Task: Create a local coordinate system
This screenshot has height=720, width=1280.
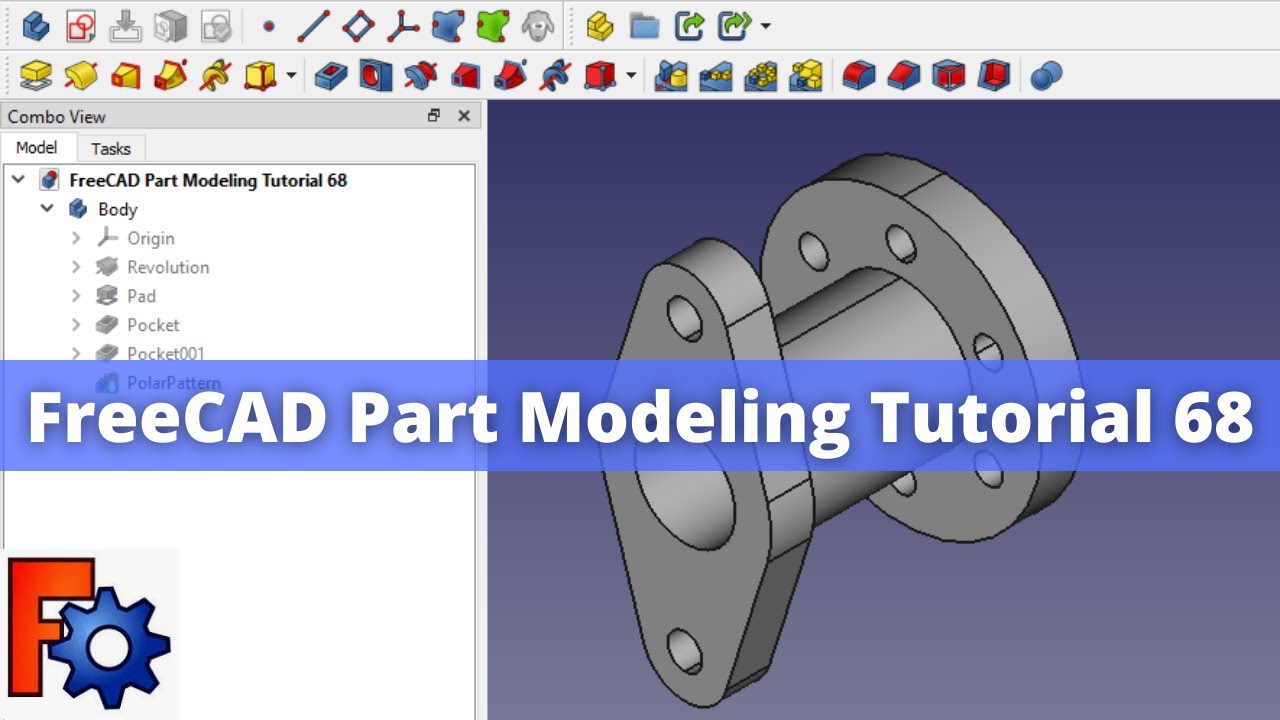Action: tap(403, 25)
